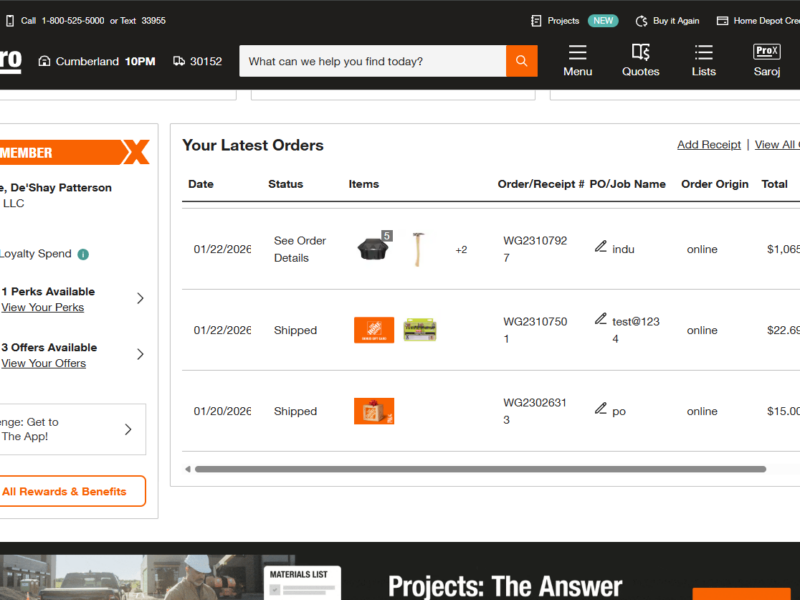The height and width of the screenshot is (600, 800).
Task: Click the Loyalty Spend info icon
Action: pyautogui.click(x=83, y=254)
